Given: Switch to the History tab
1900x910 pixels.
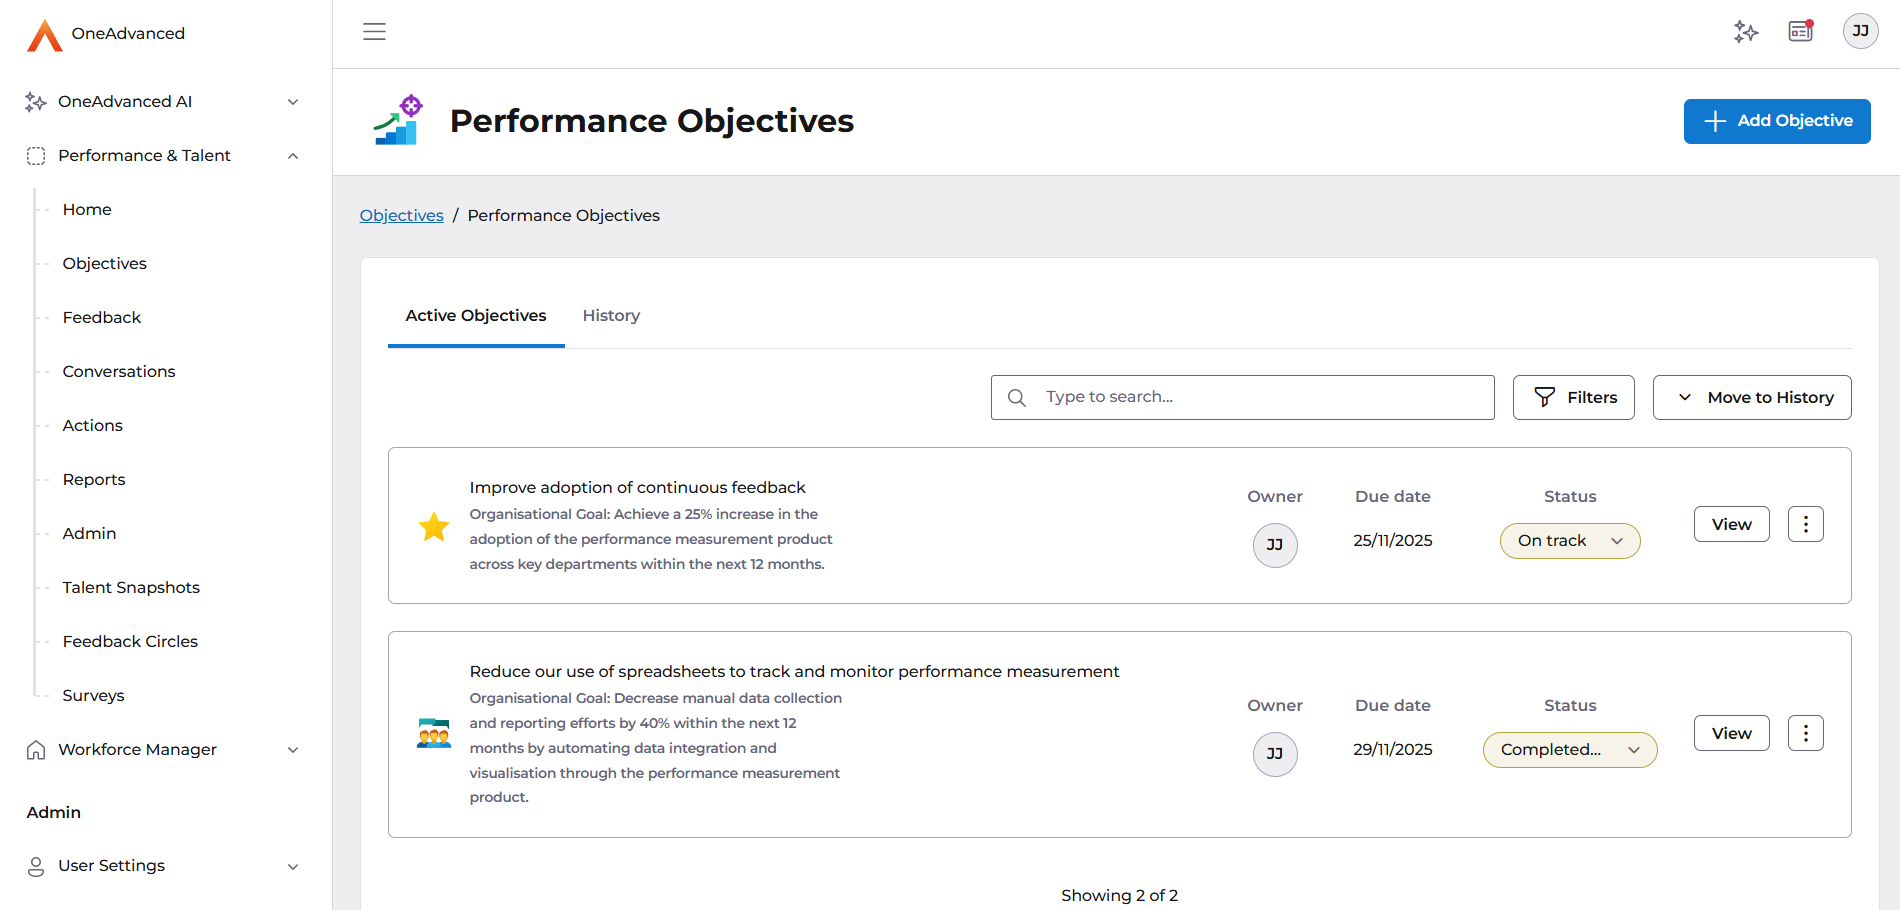Looking at the screenshot, I should click(611, 316).
